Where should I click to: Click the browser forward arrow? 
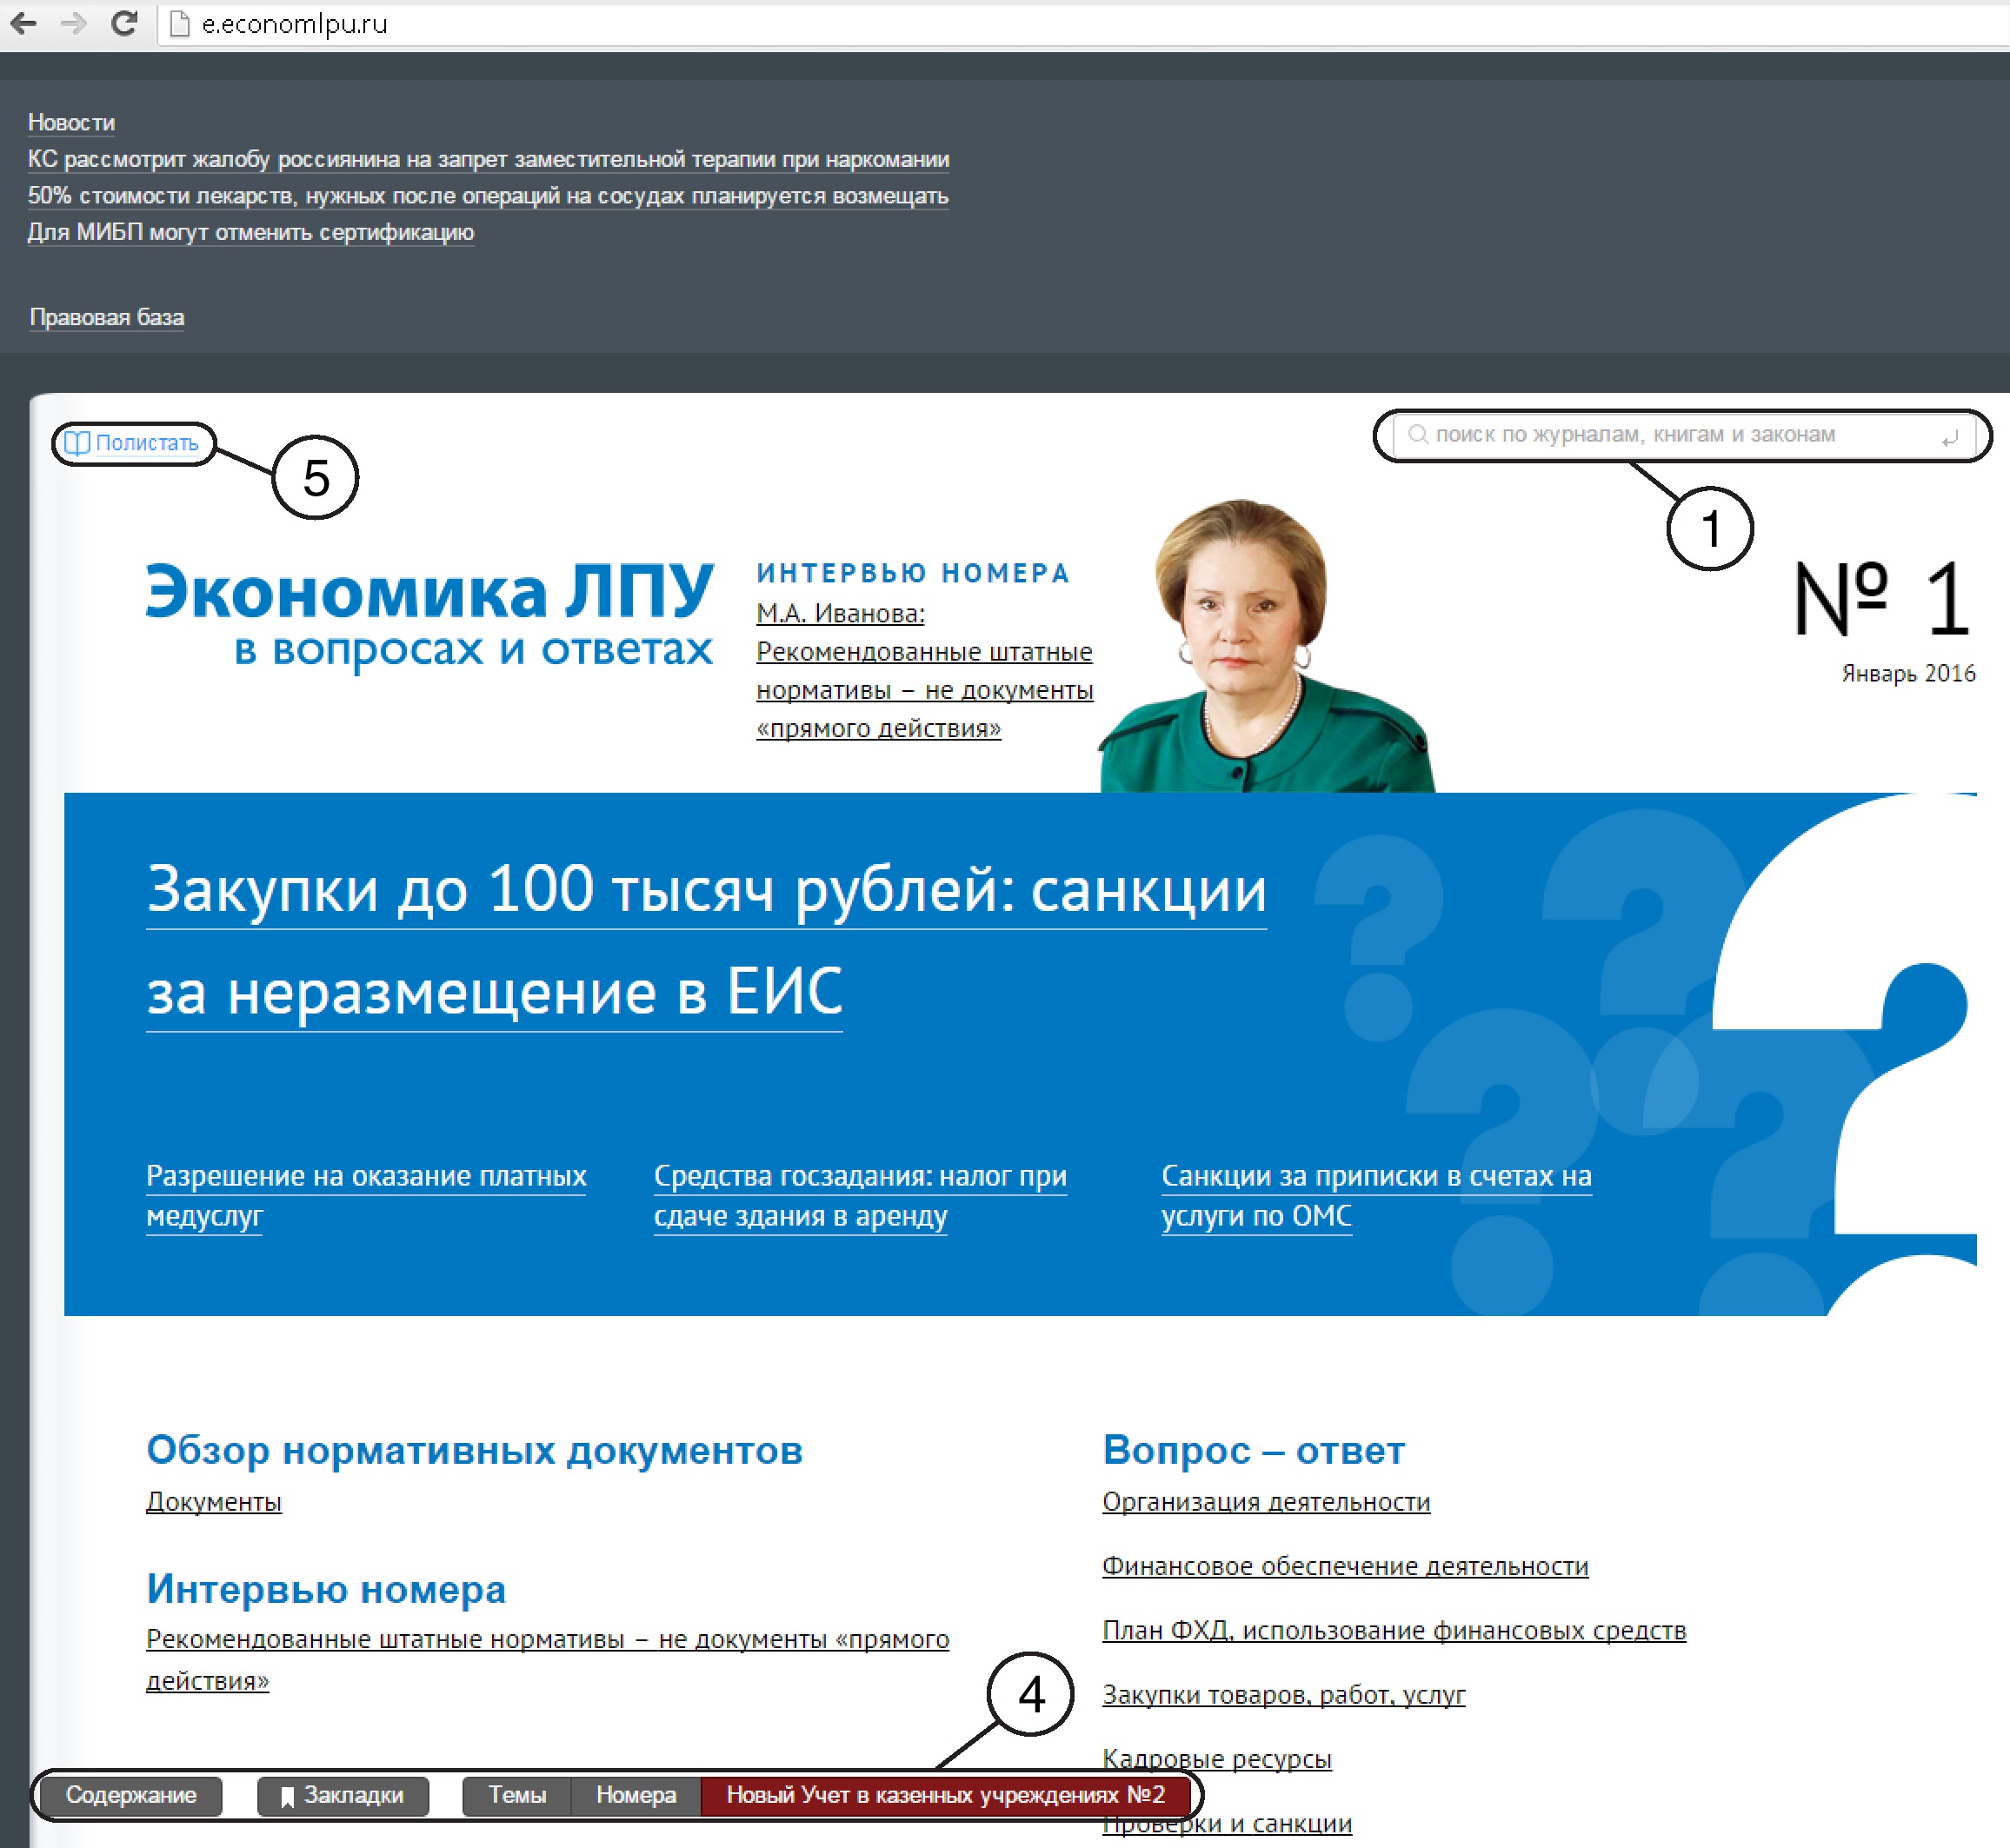pos(74,23)
